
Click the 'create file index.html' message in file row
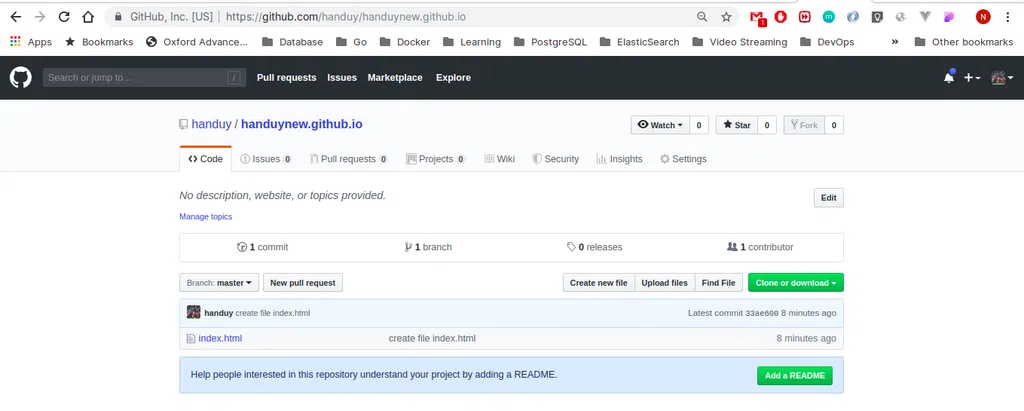pyautogui.click(x=432, y=338)
